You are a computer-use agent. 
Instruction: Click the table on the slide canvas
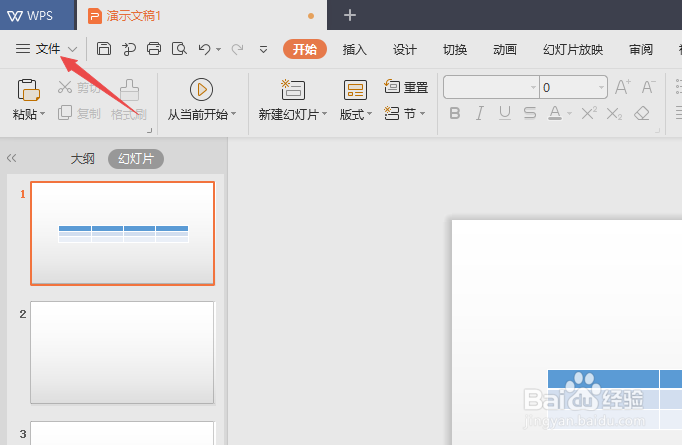615,399
